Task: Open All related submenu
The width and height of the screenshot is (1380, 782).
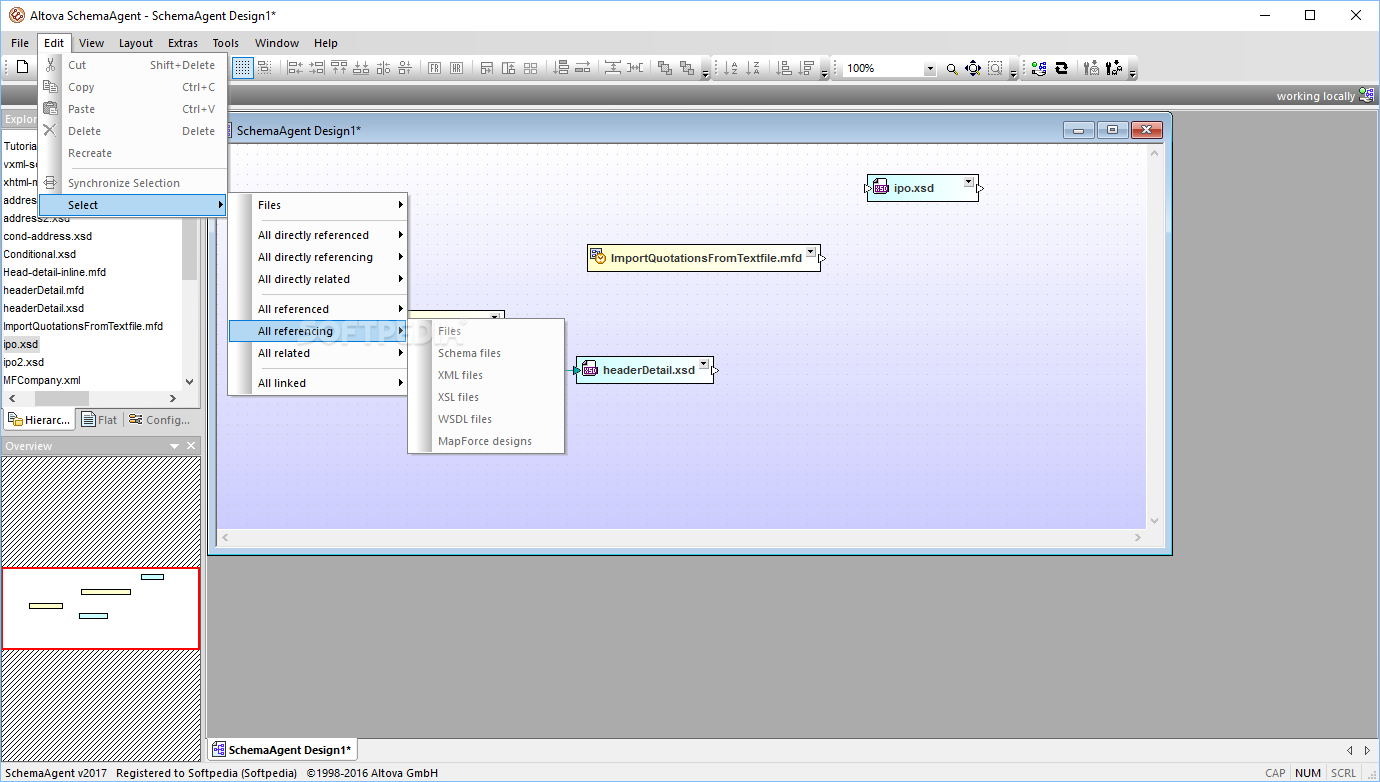Action: pos(318,353)
